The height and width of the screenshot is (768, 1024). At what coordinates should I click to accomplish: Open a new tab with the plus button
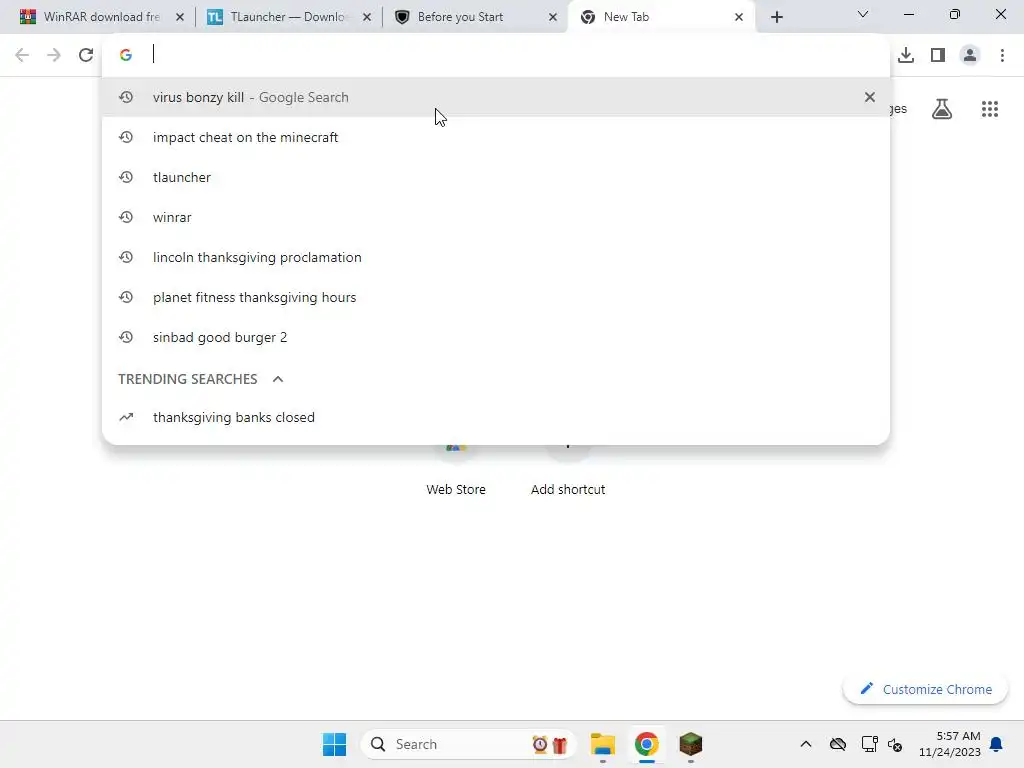[x=776, y=17]
